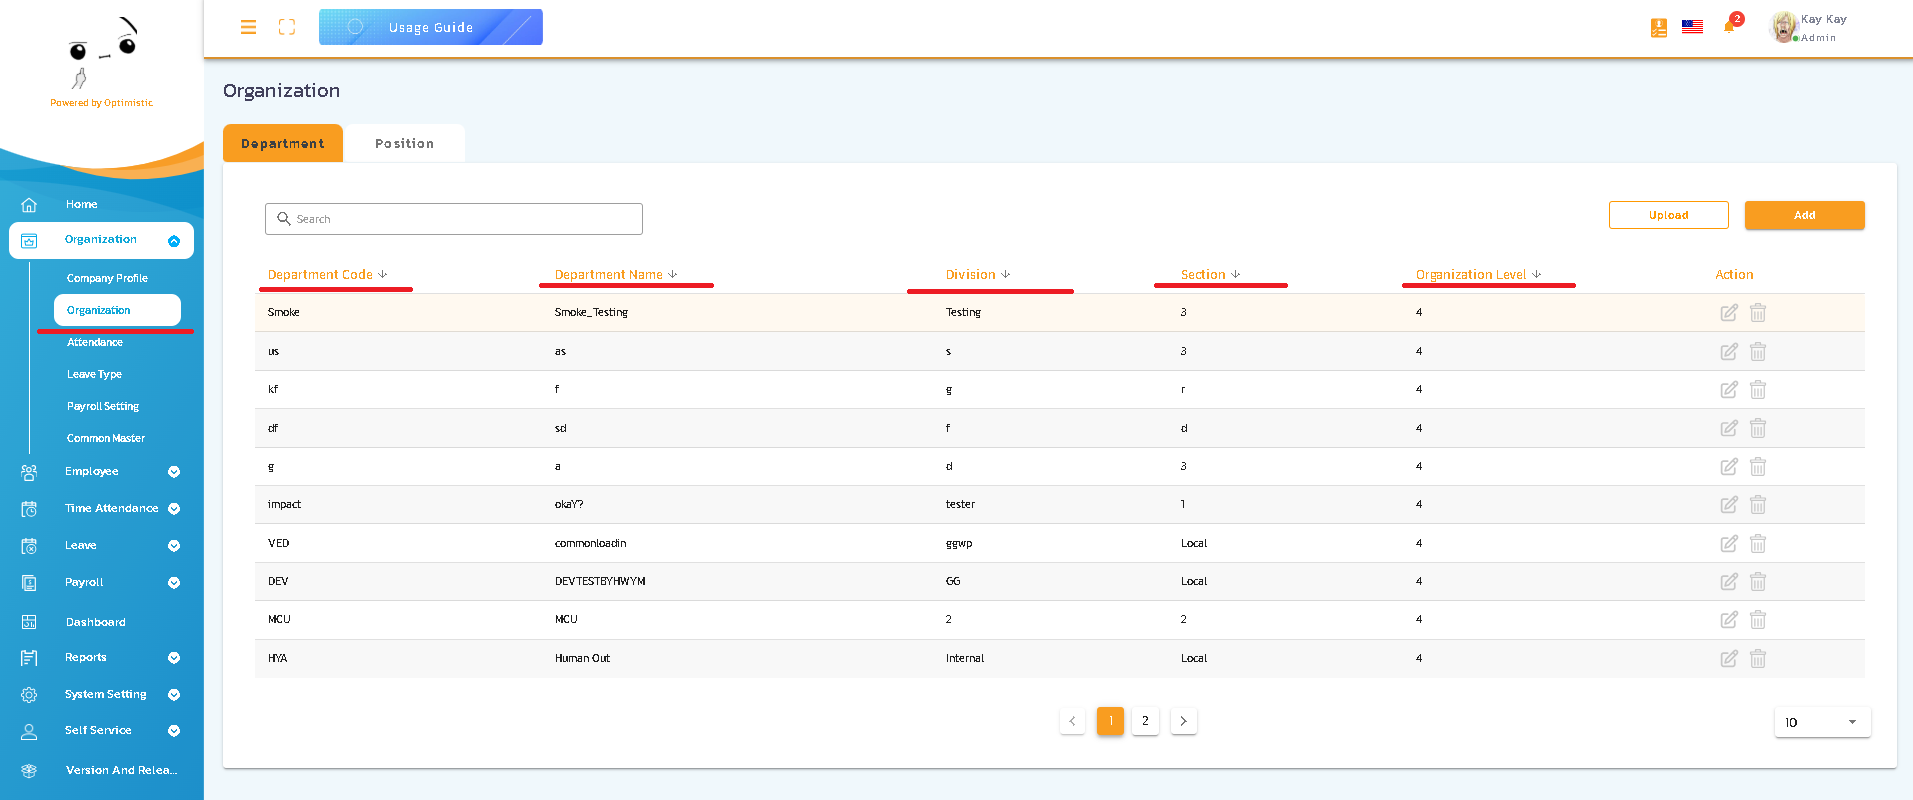1913x800 pixels.
Task: Delete the HYA department row
Action: (1758, 659)
